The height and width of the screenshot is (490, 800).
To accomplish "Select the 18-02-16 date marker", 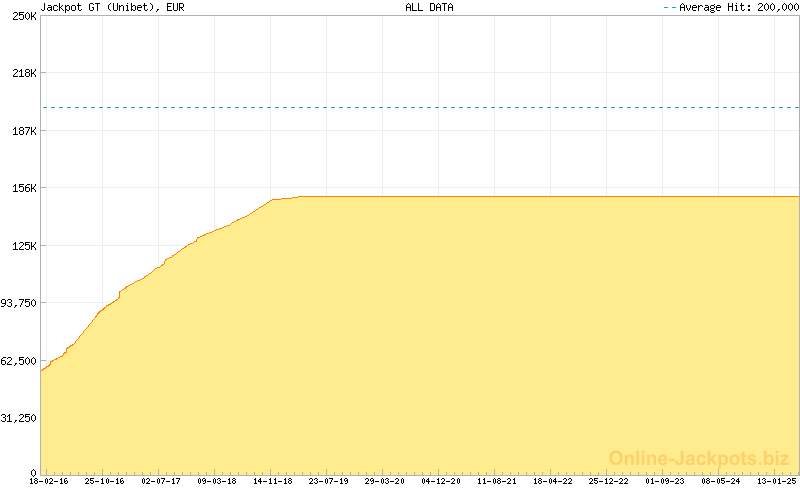I will [x=48, y=482].
